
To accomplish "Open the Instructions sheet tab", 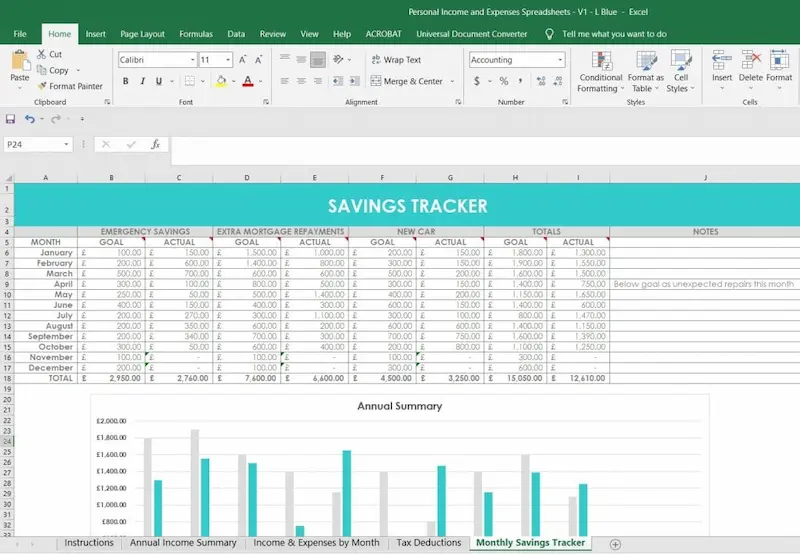I will tap(89, 543).
